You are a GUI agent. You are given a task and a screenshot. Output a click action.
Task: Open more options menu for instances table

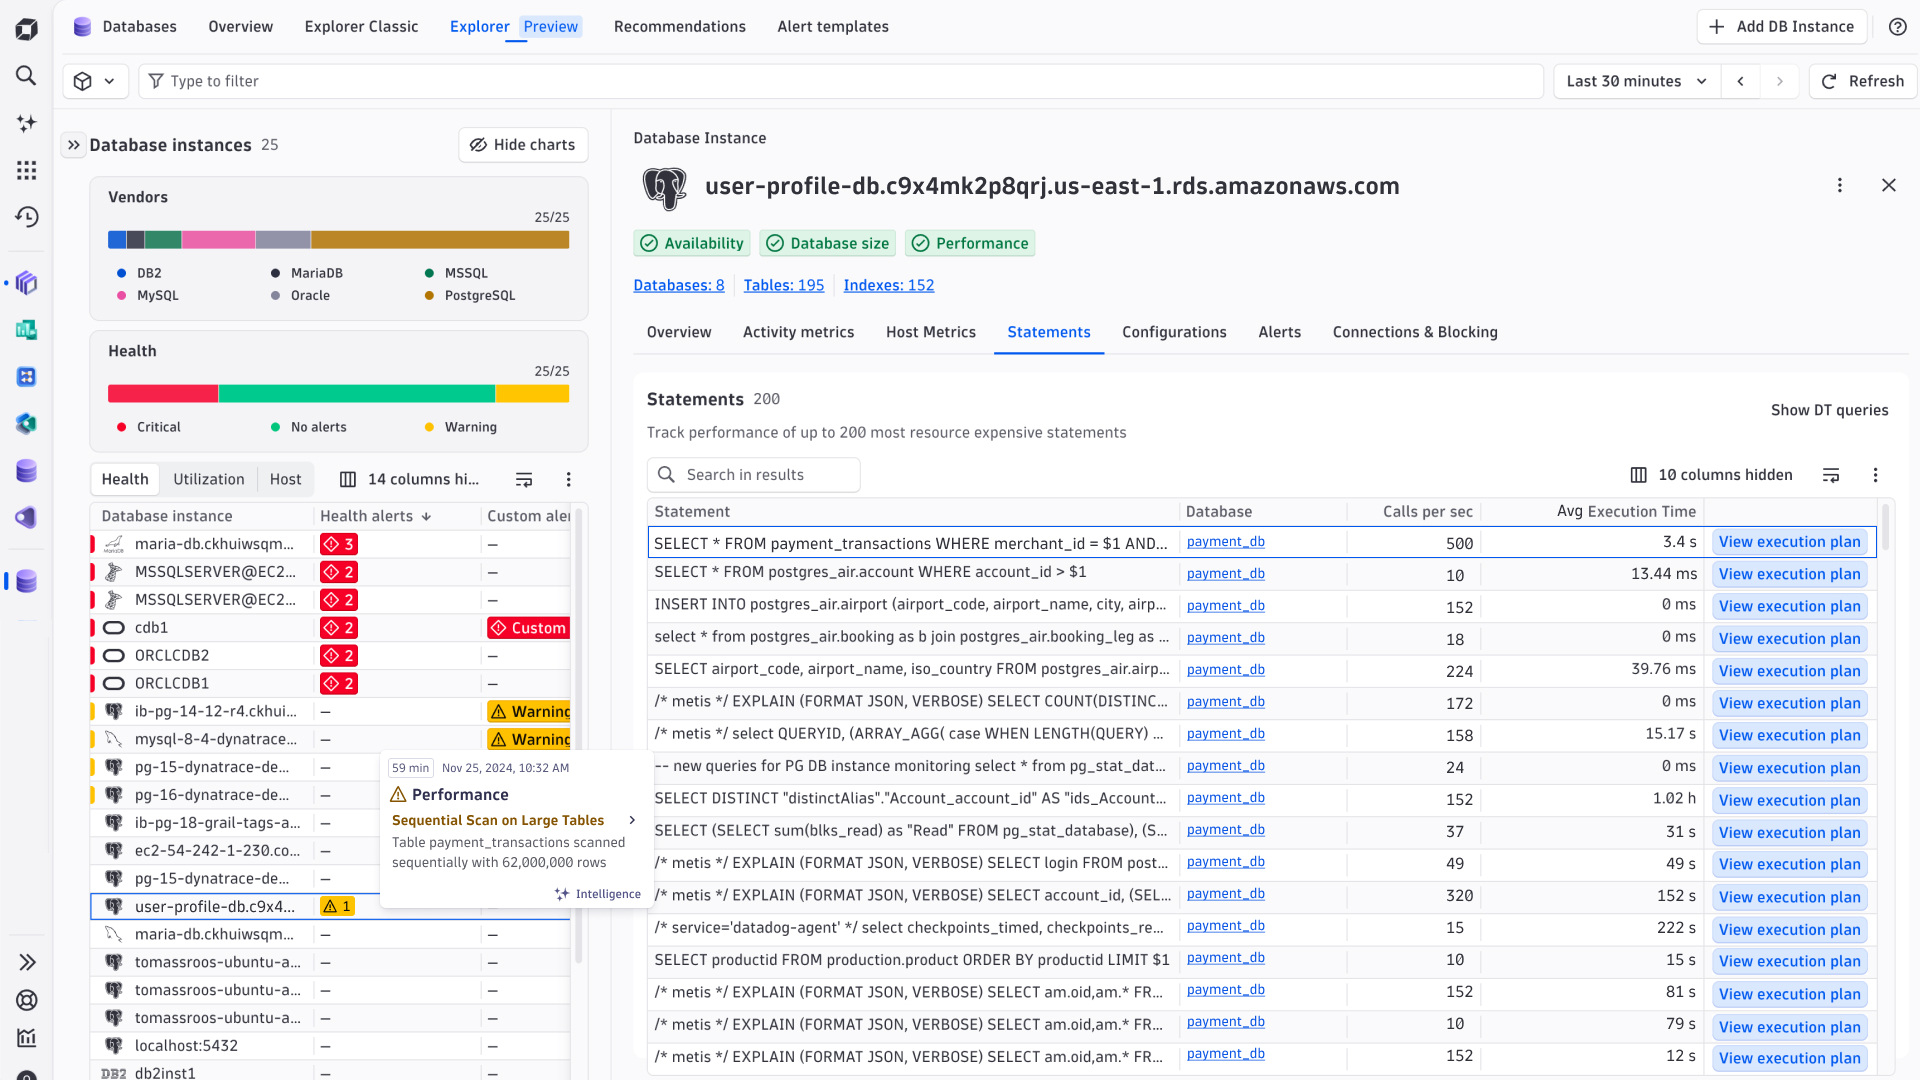coord(569,480)
